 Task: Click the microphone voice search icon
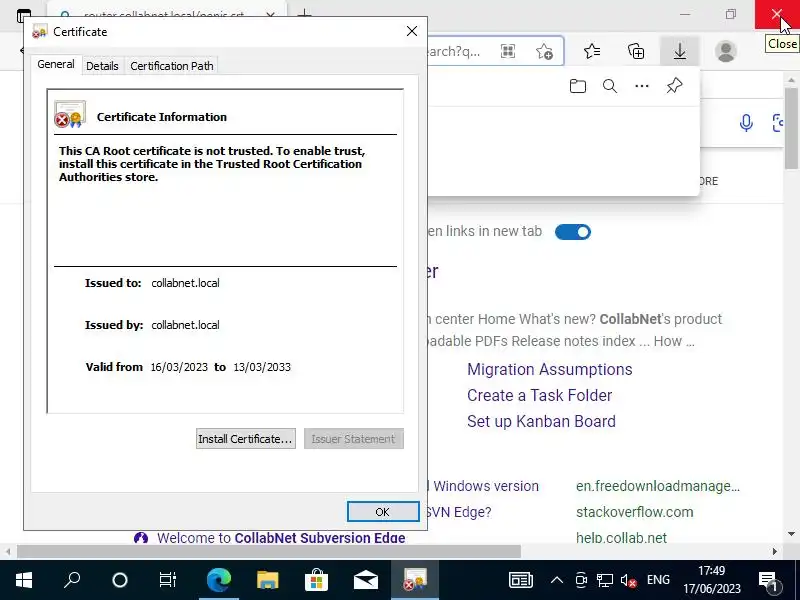pos(746,123)
